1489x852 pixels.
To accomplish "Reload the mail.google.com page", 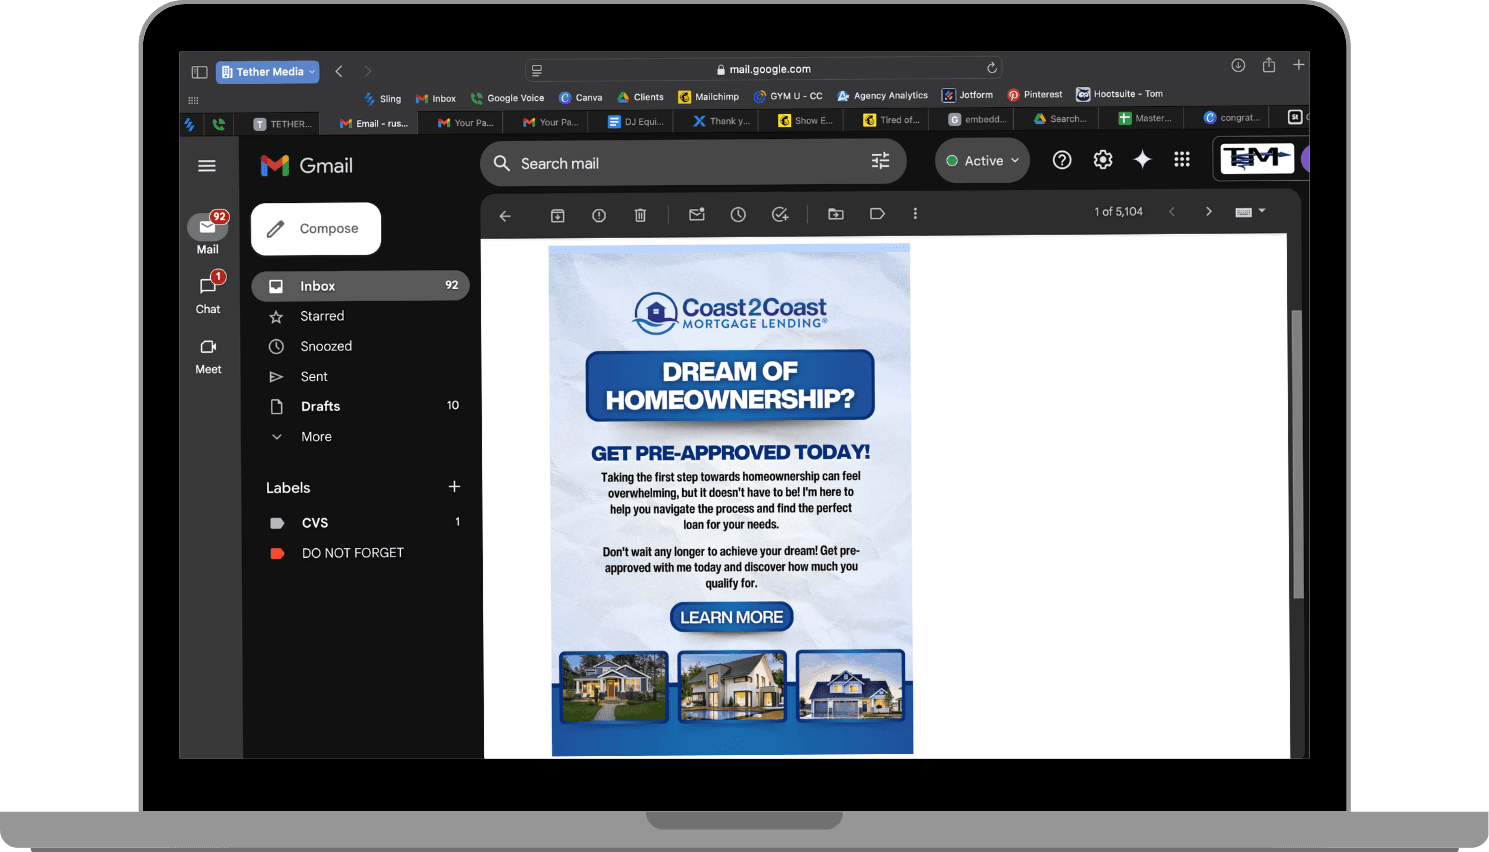I will coord(992,69).
